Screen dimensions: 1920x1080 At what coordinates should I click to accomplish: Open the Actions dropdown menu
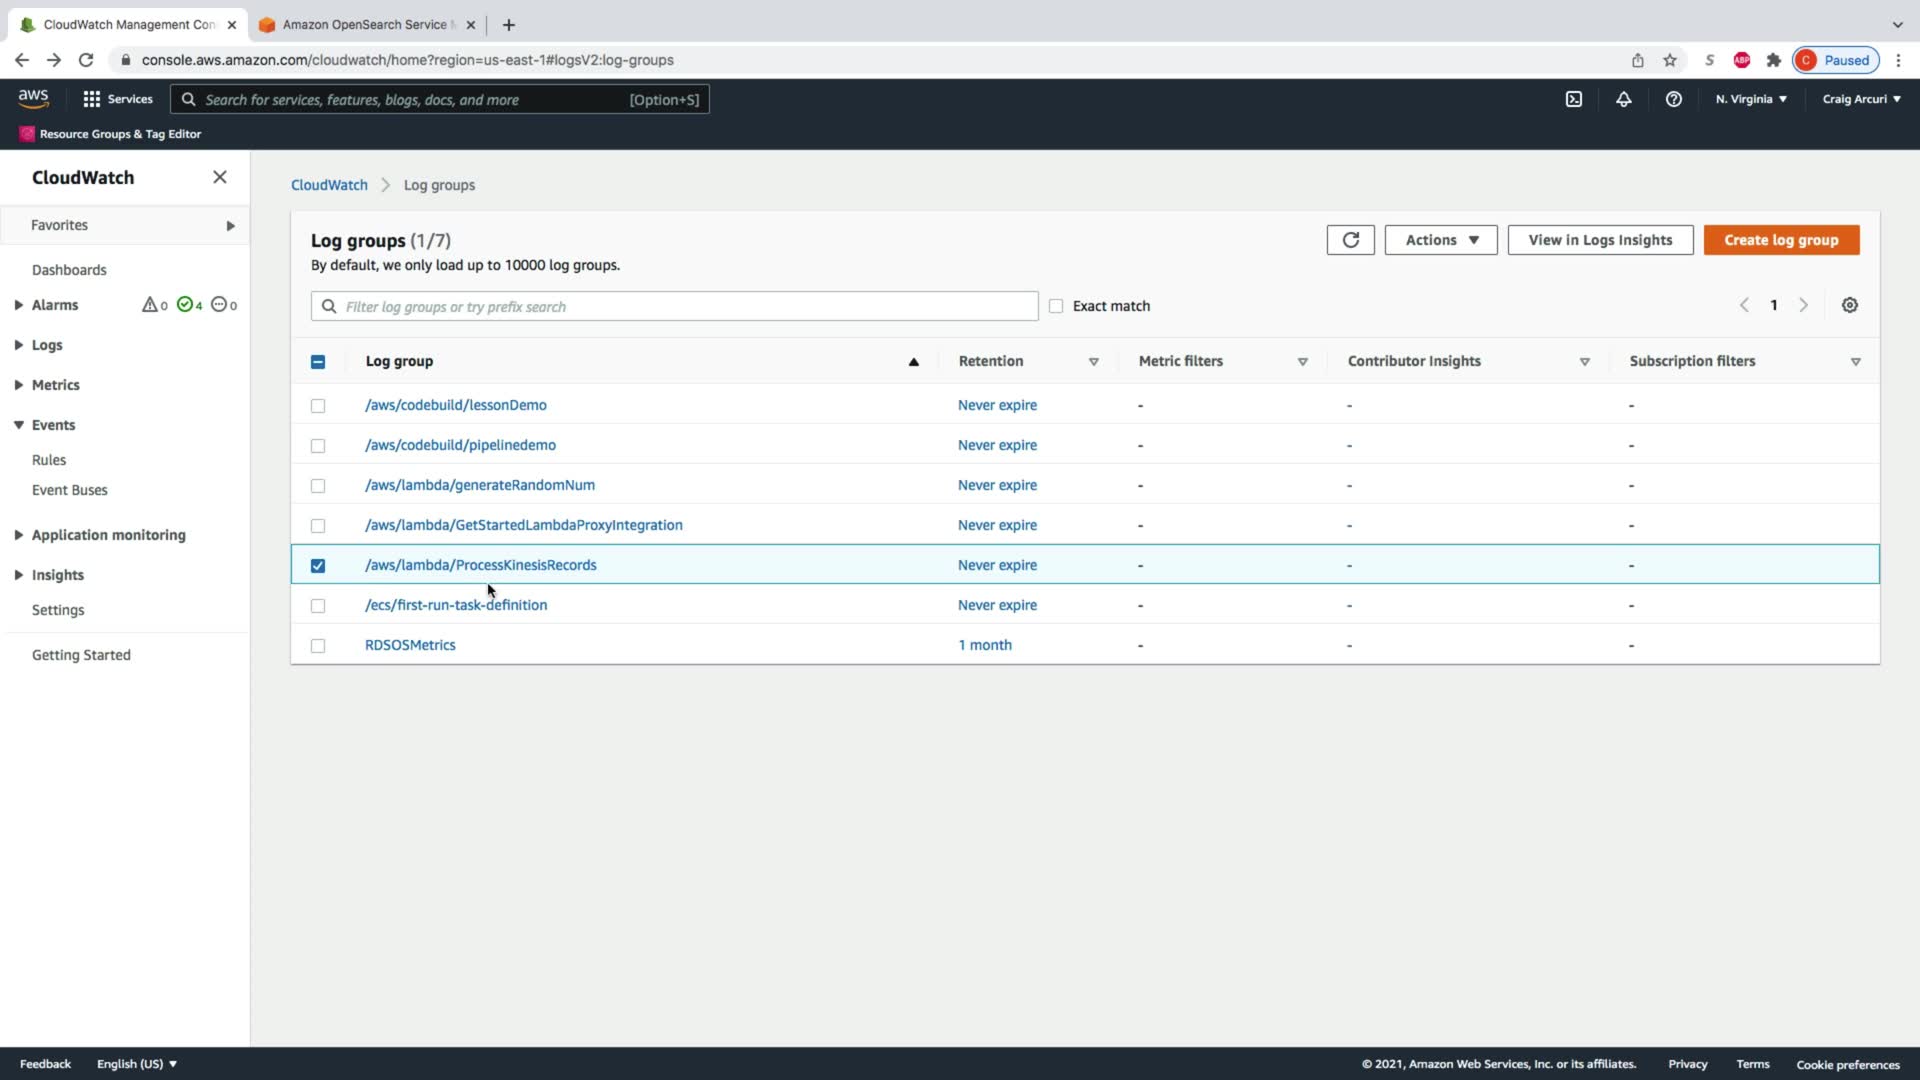click(1440, 240)
